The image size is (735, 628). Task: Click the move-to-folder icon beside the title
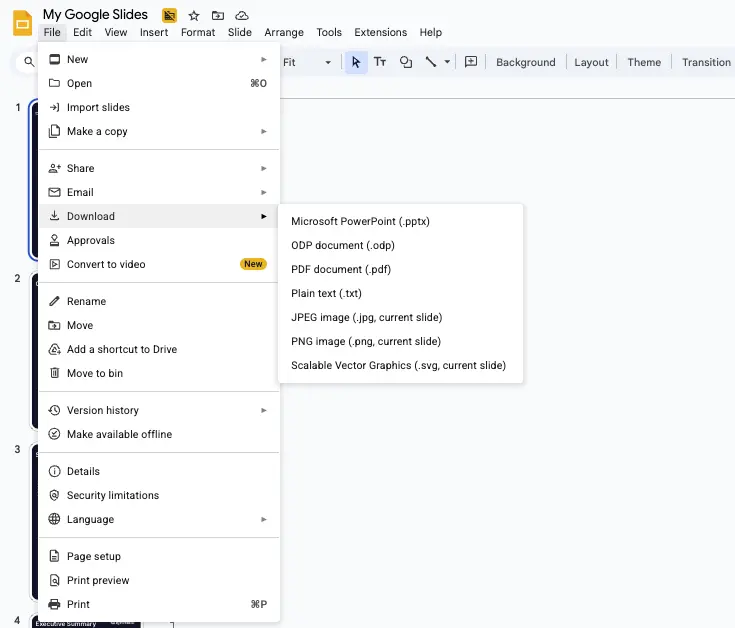[218, 16]
